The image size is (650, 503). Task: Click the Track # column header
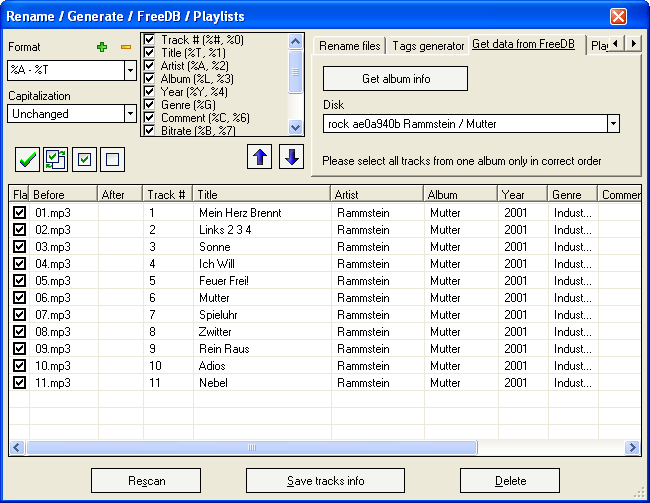tap(168, 194)
